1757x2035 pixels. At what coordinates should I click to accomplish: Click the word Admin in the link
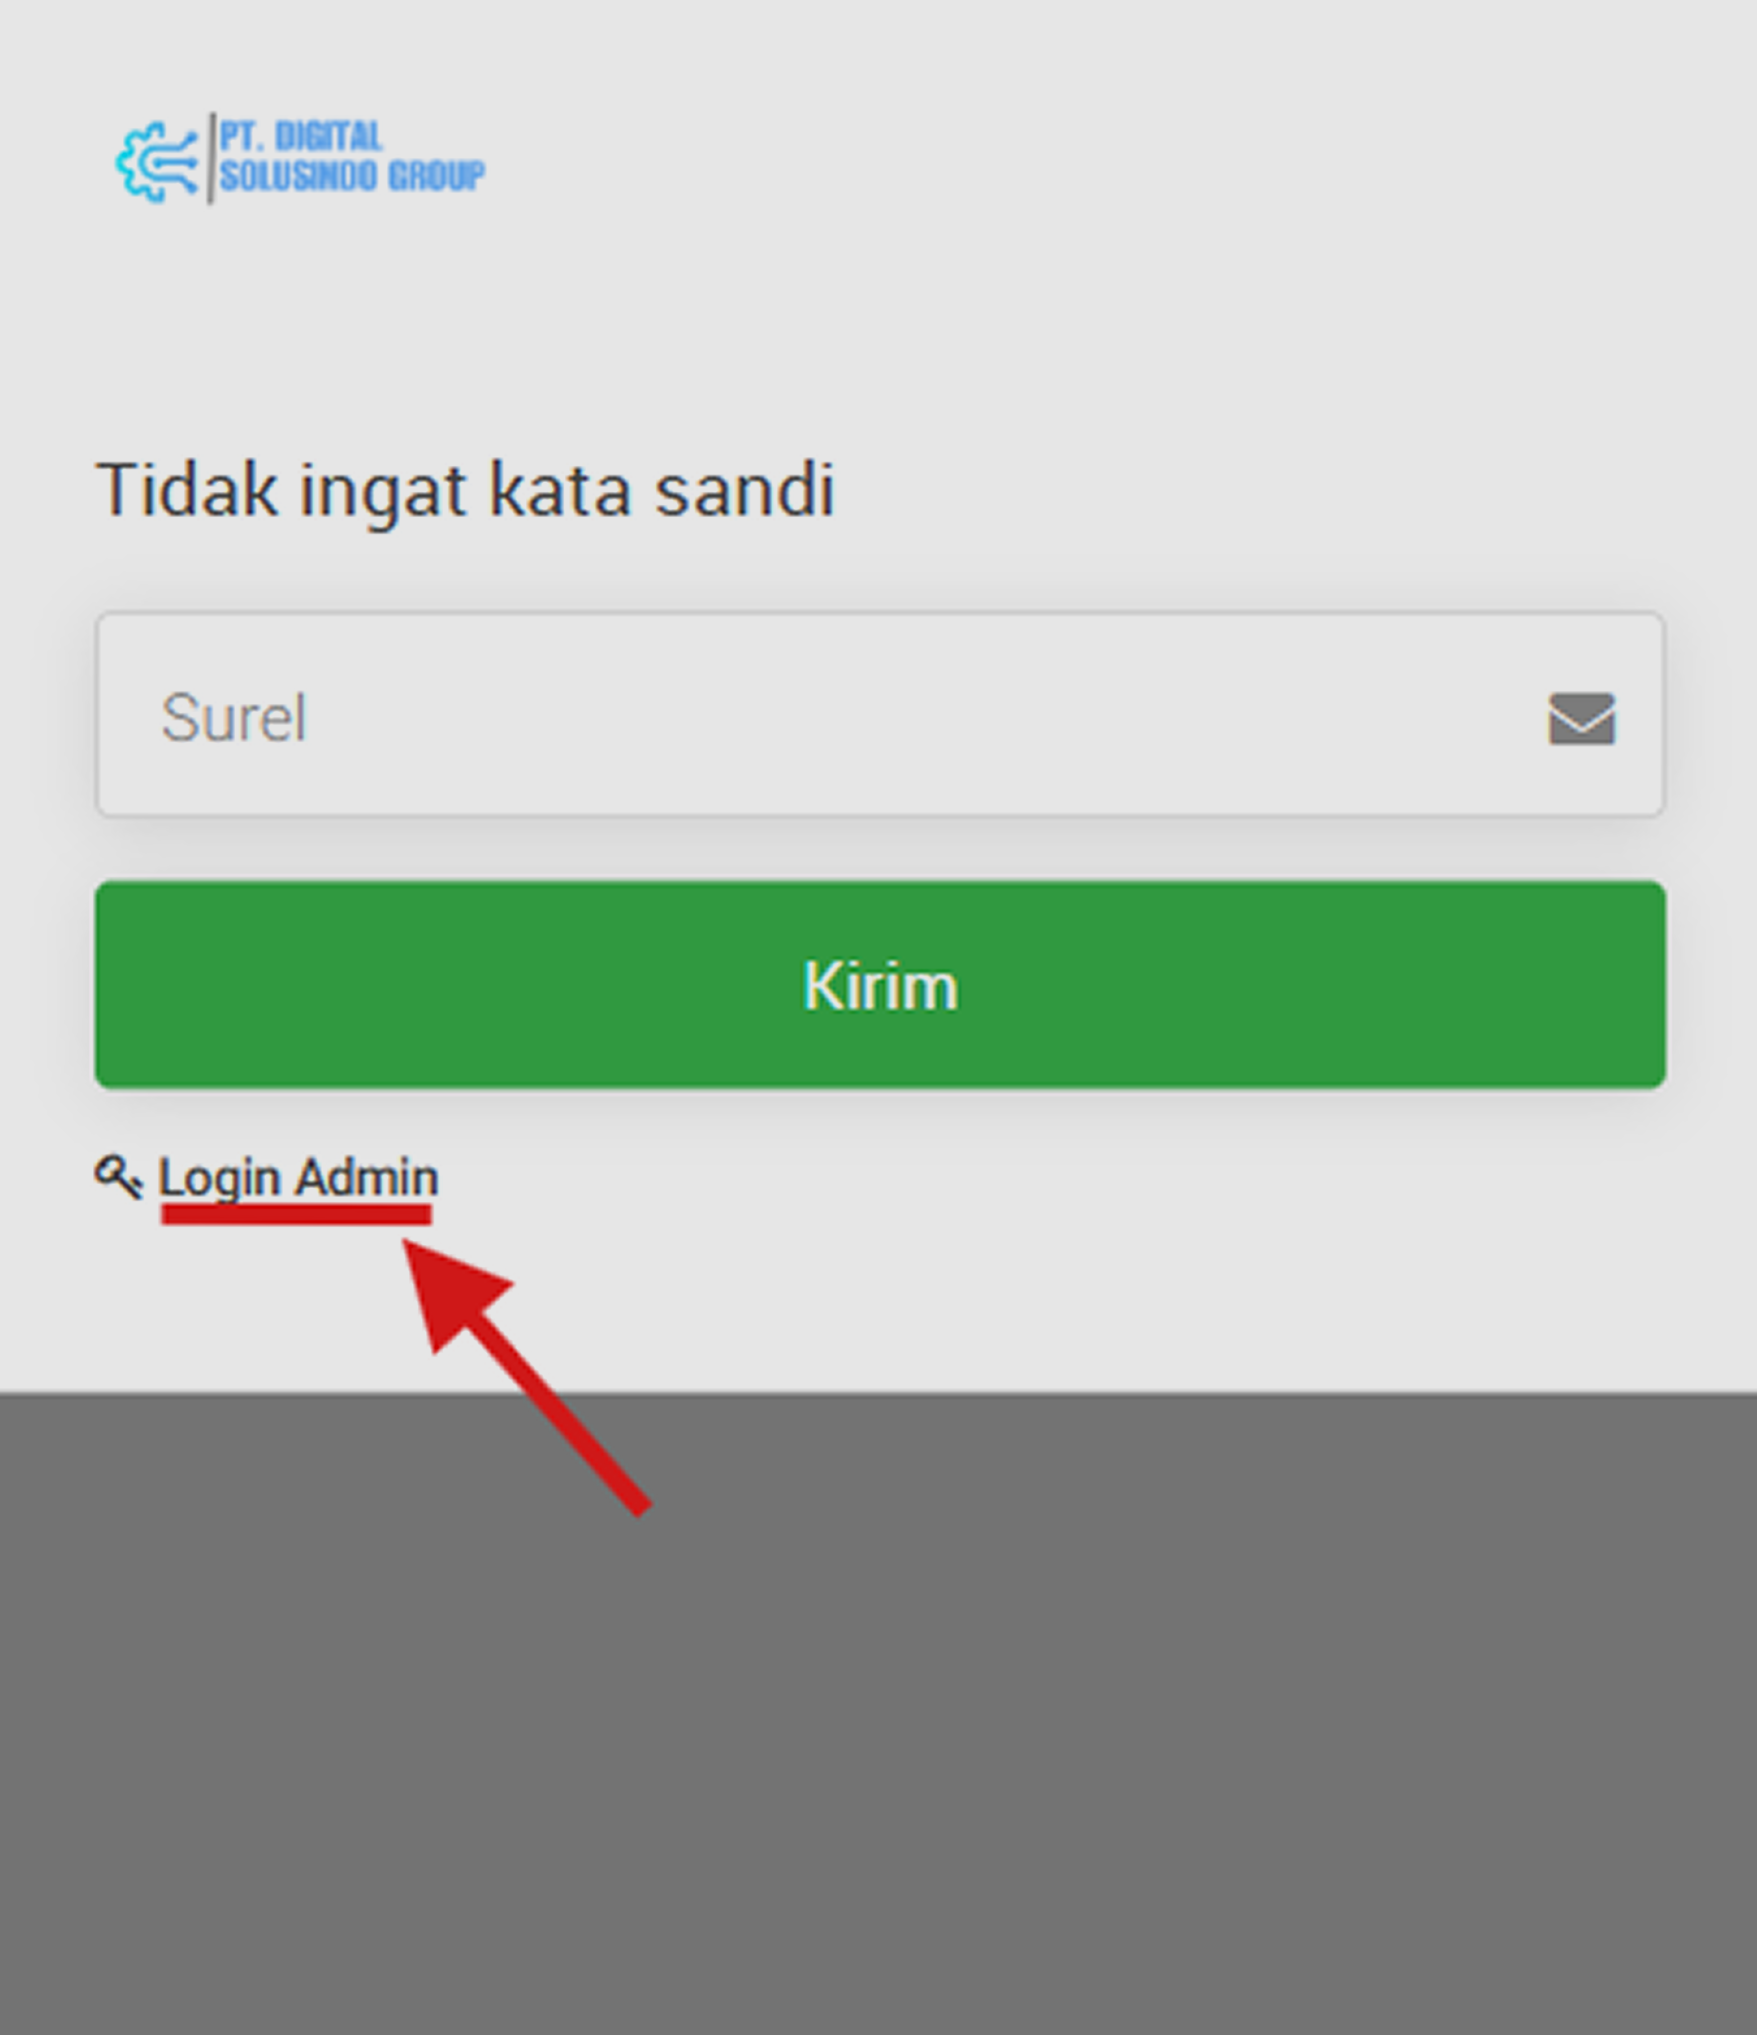pyautogui.click(x=367, y=1176)
